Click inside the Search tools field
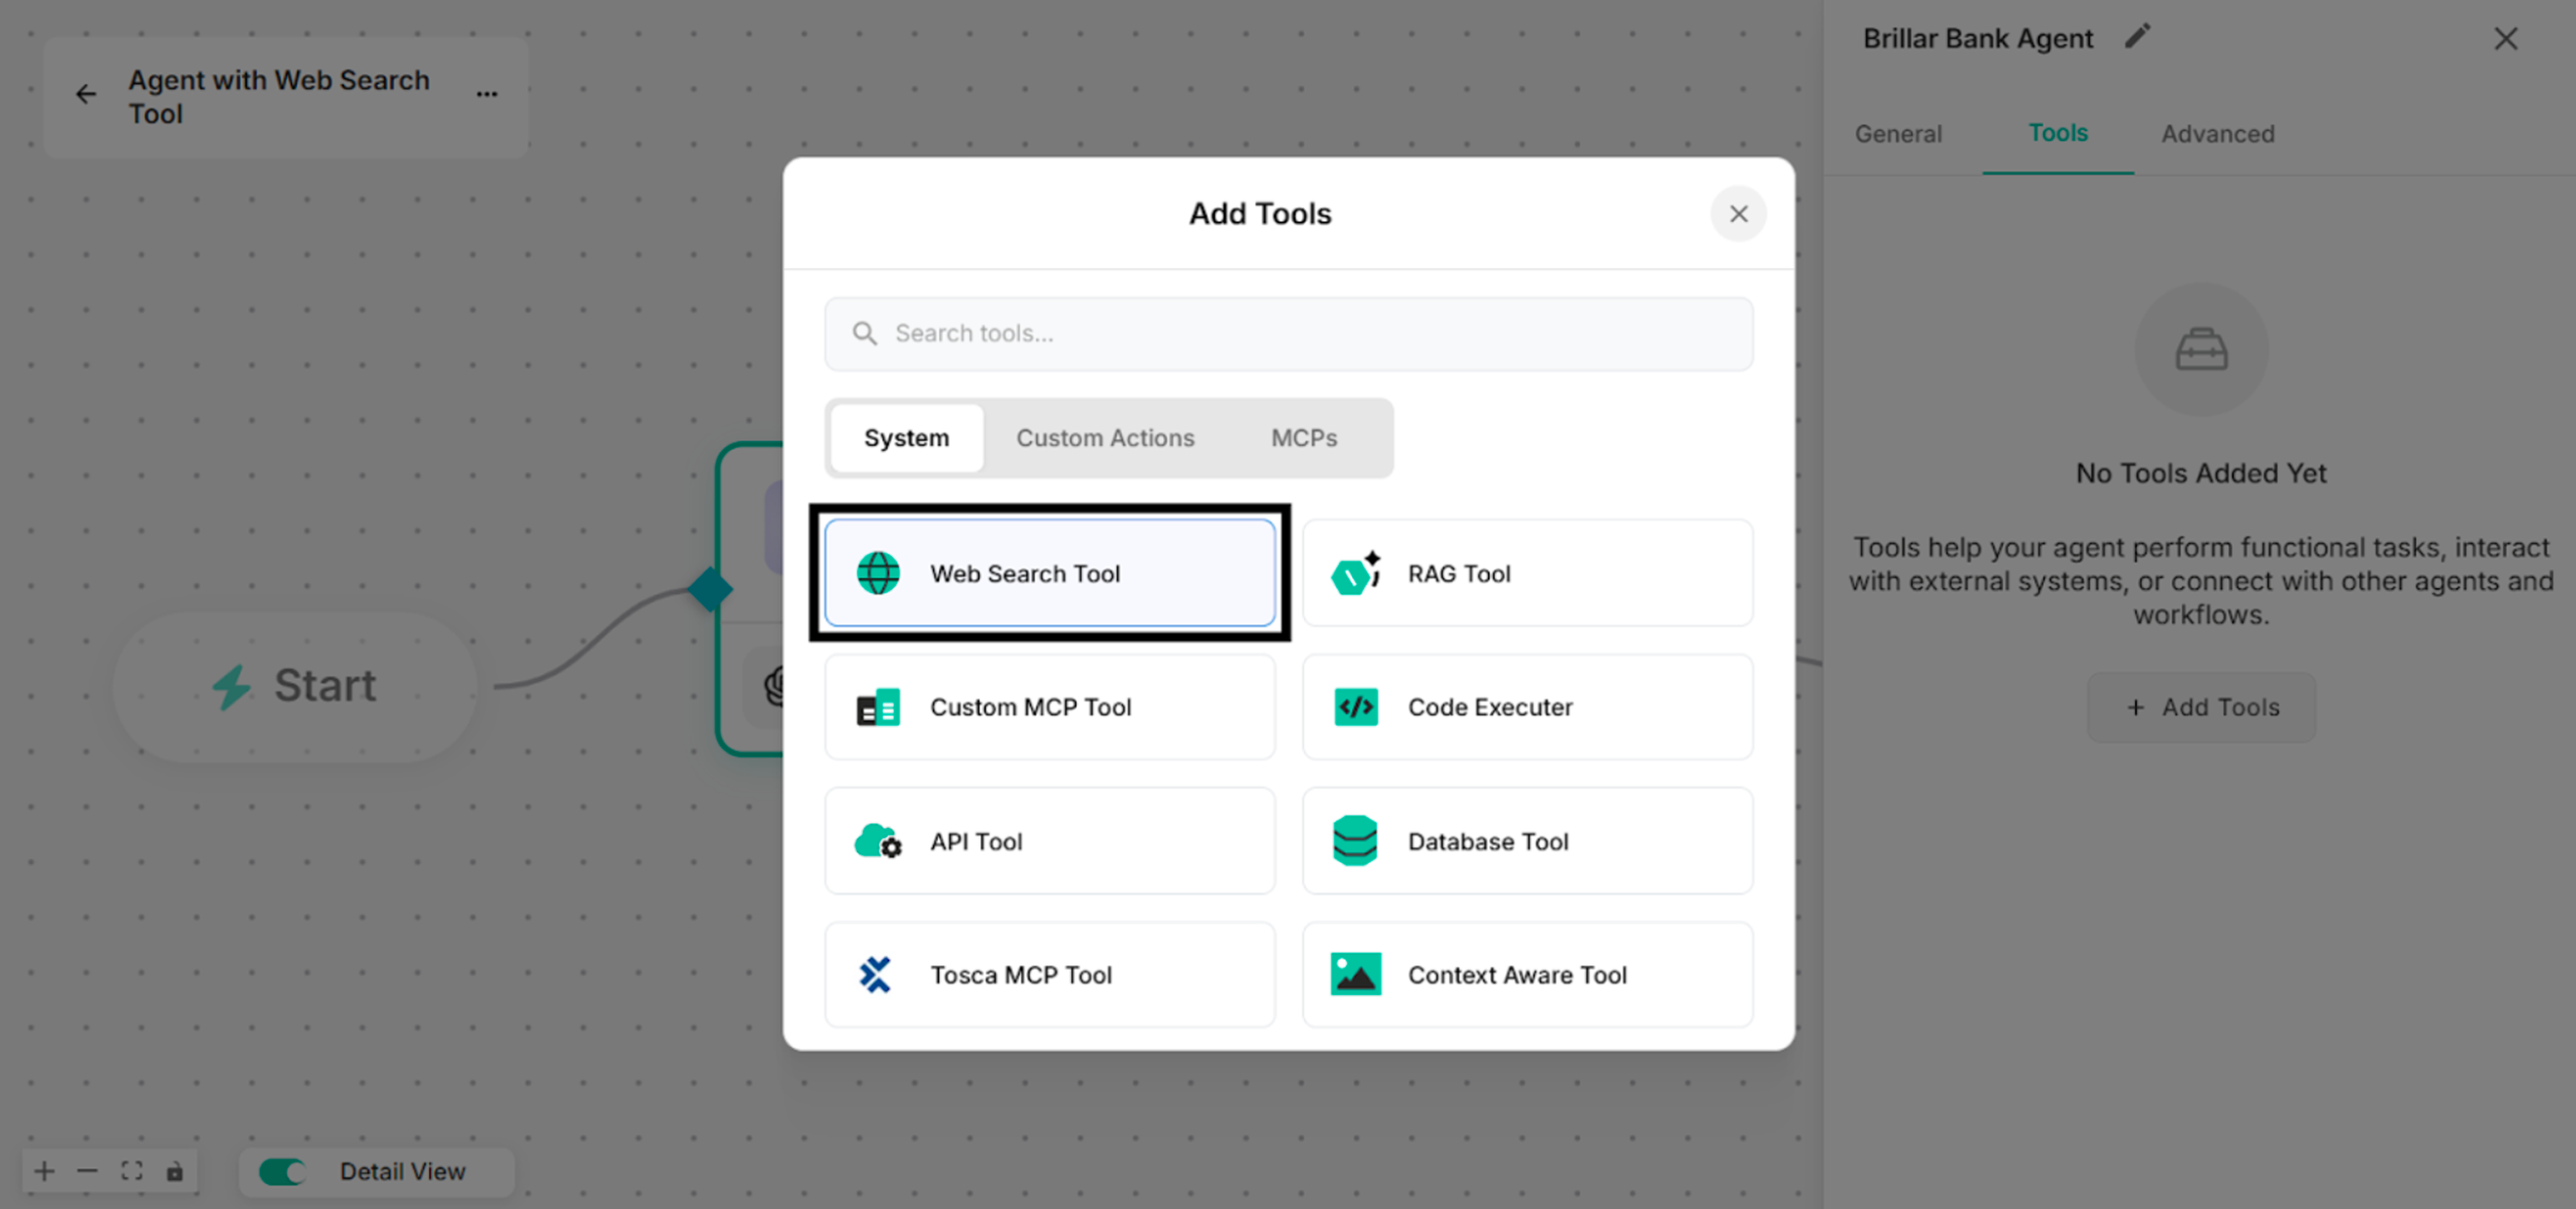 [x=1288, y=333]
